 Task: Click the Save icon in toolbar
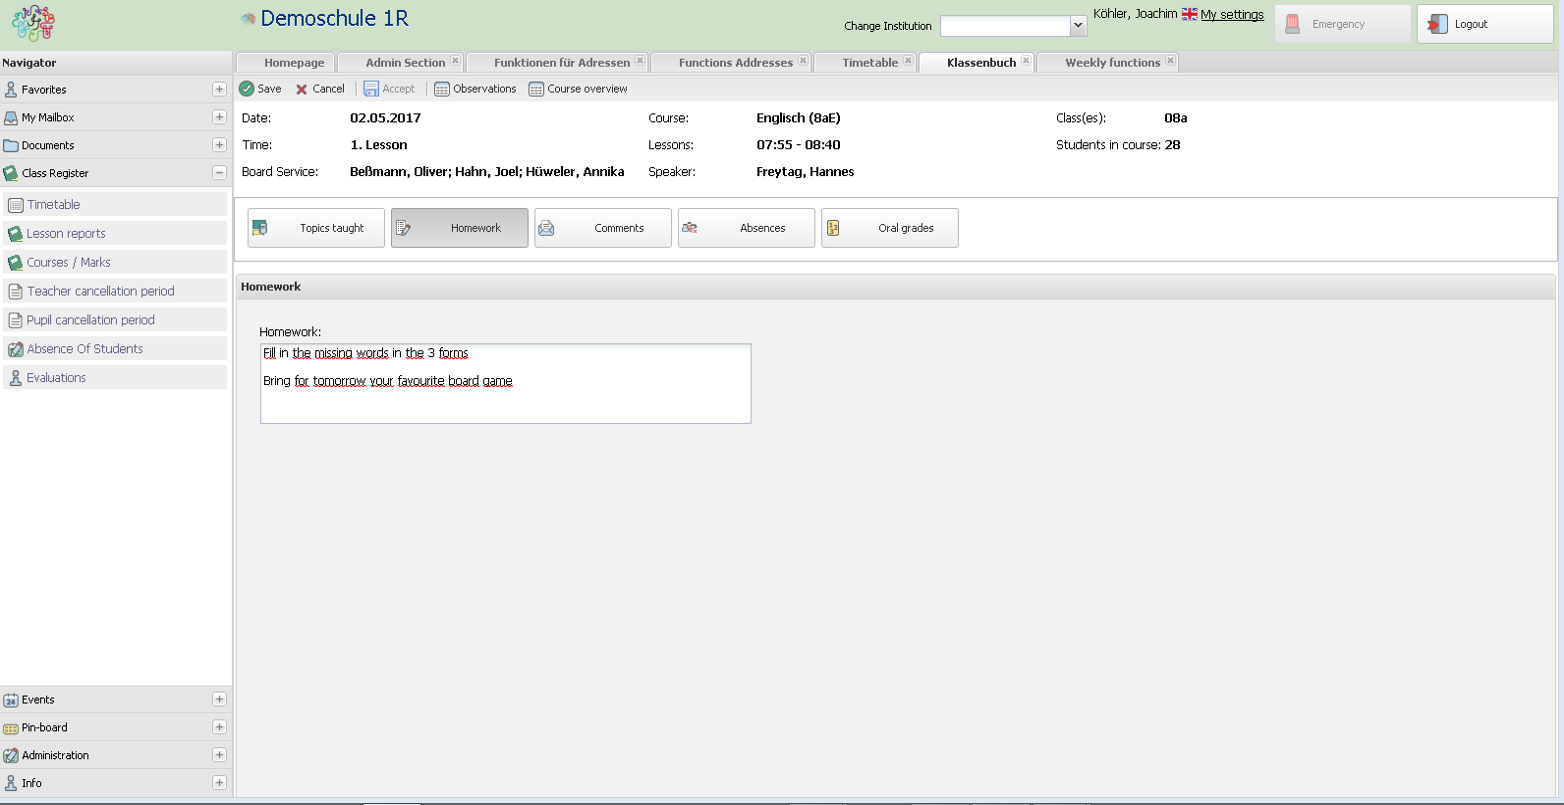tap(247, 89)
